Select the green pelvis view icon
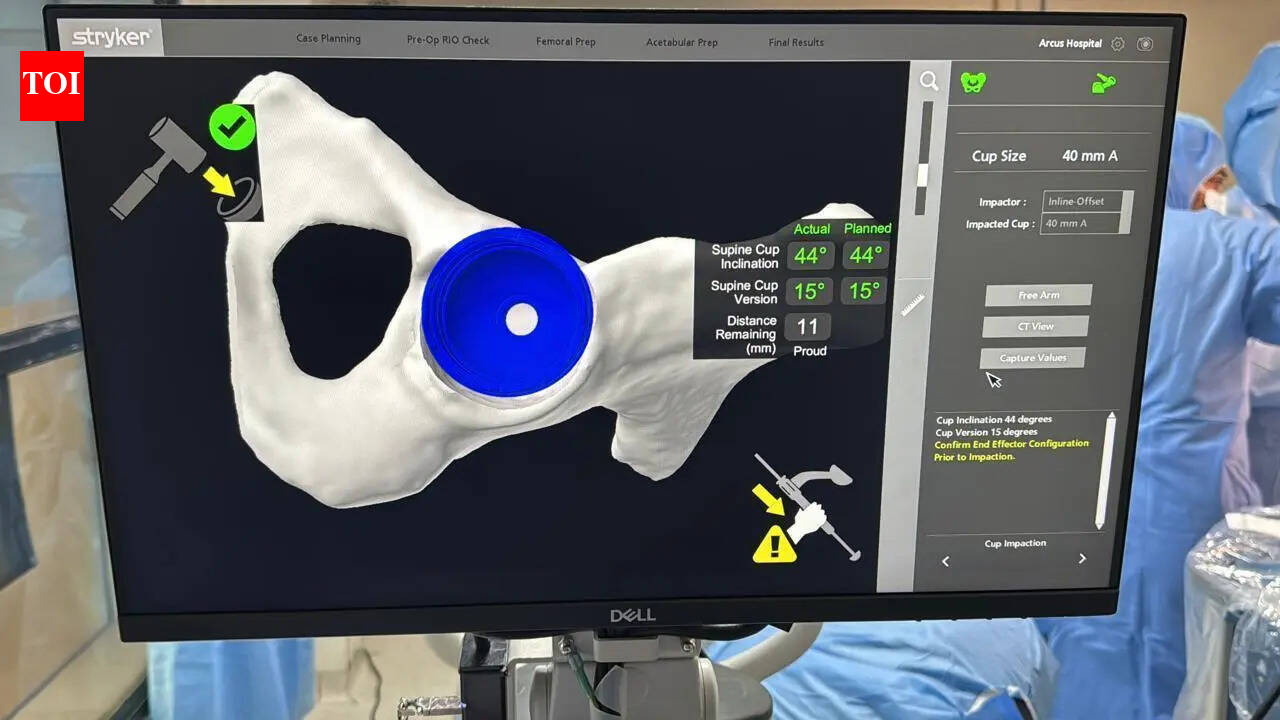Screen dimensions: 1280x720 click(x=973, y=82)
